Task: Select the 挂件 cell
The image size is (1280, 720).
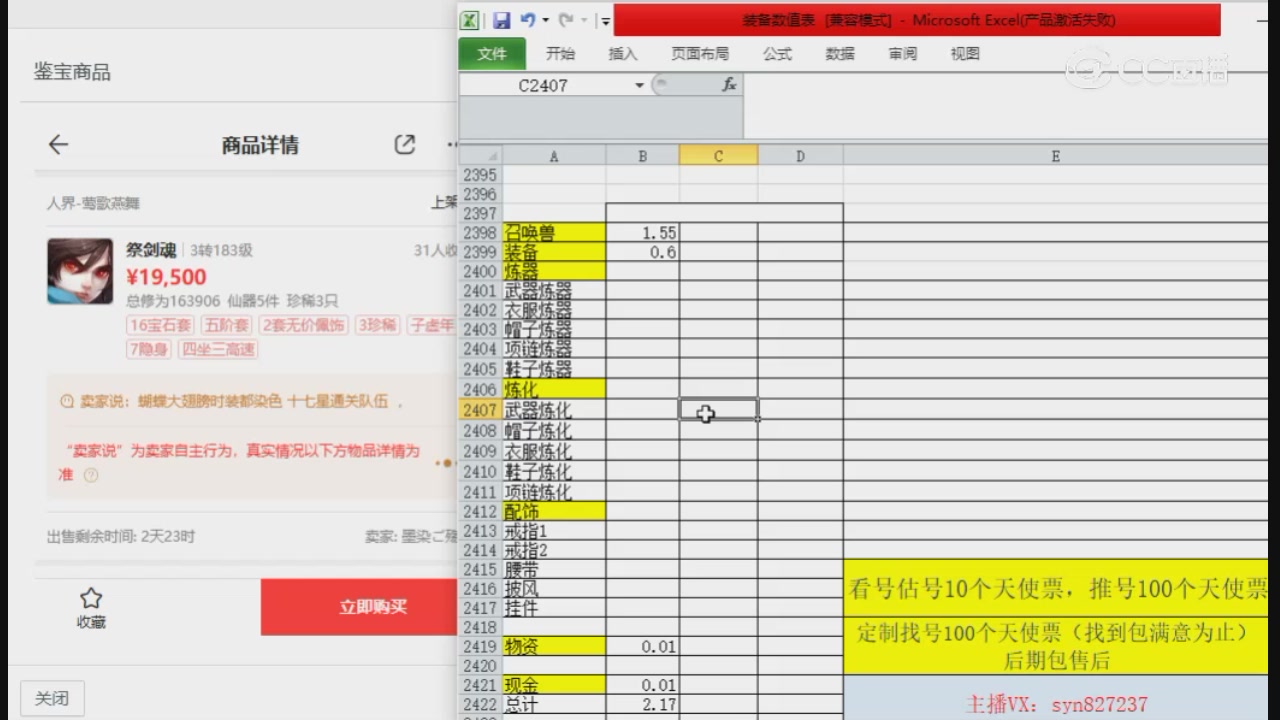Action: [554, 608]
